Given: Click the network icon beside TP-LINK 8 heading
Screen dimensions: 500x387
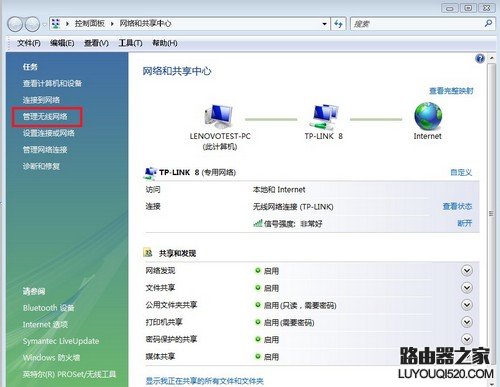Looking at the screenshot, I should pyautogui.click(x=150, y=172).
